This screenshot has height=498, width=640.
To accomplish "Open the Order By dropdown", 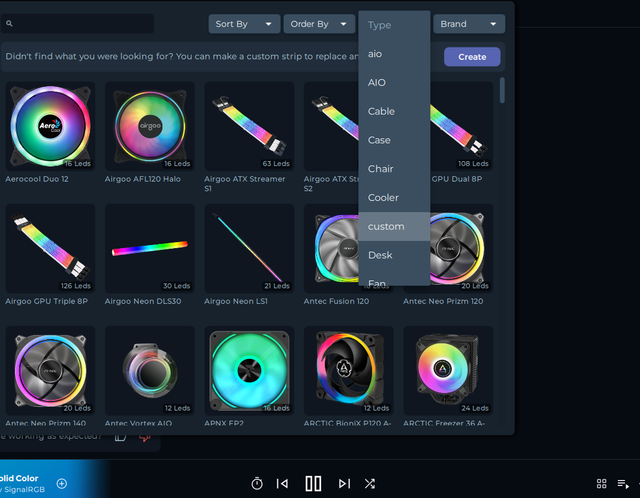I will (319, 24).
